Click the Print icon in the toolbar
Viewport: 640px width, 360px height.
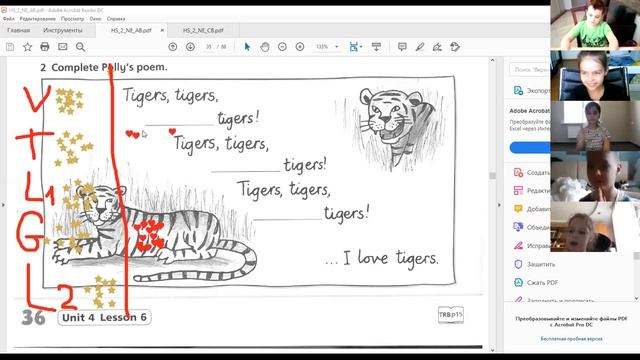click(x=45, y=47)
